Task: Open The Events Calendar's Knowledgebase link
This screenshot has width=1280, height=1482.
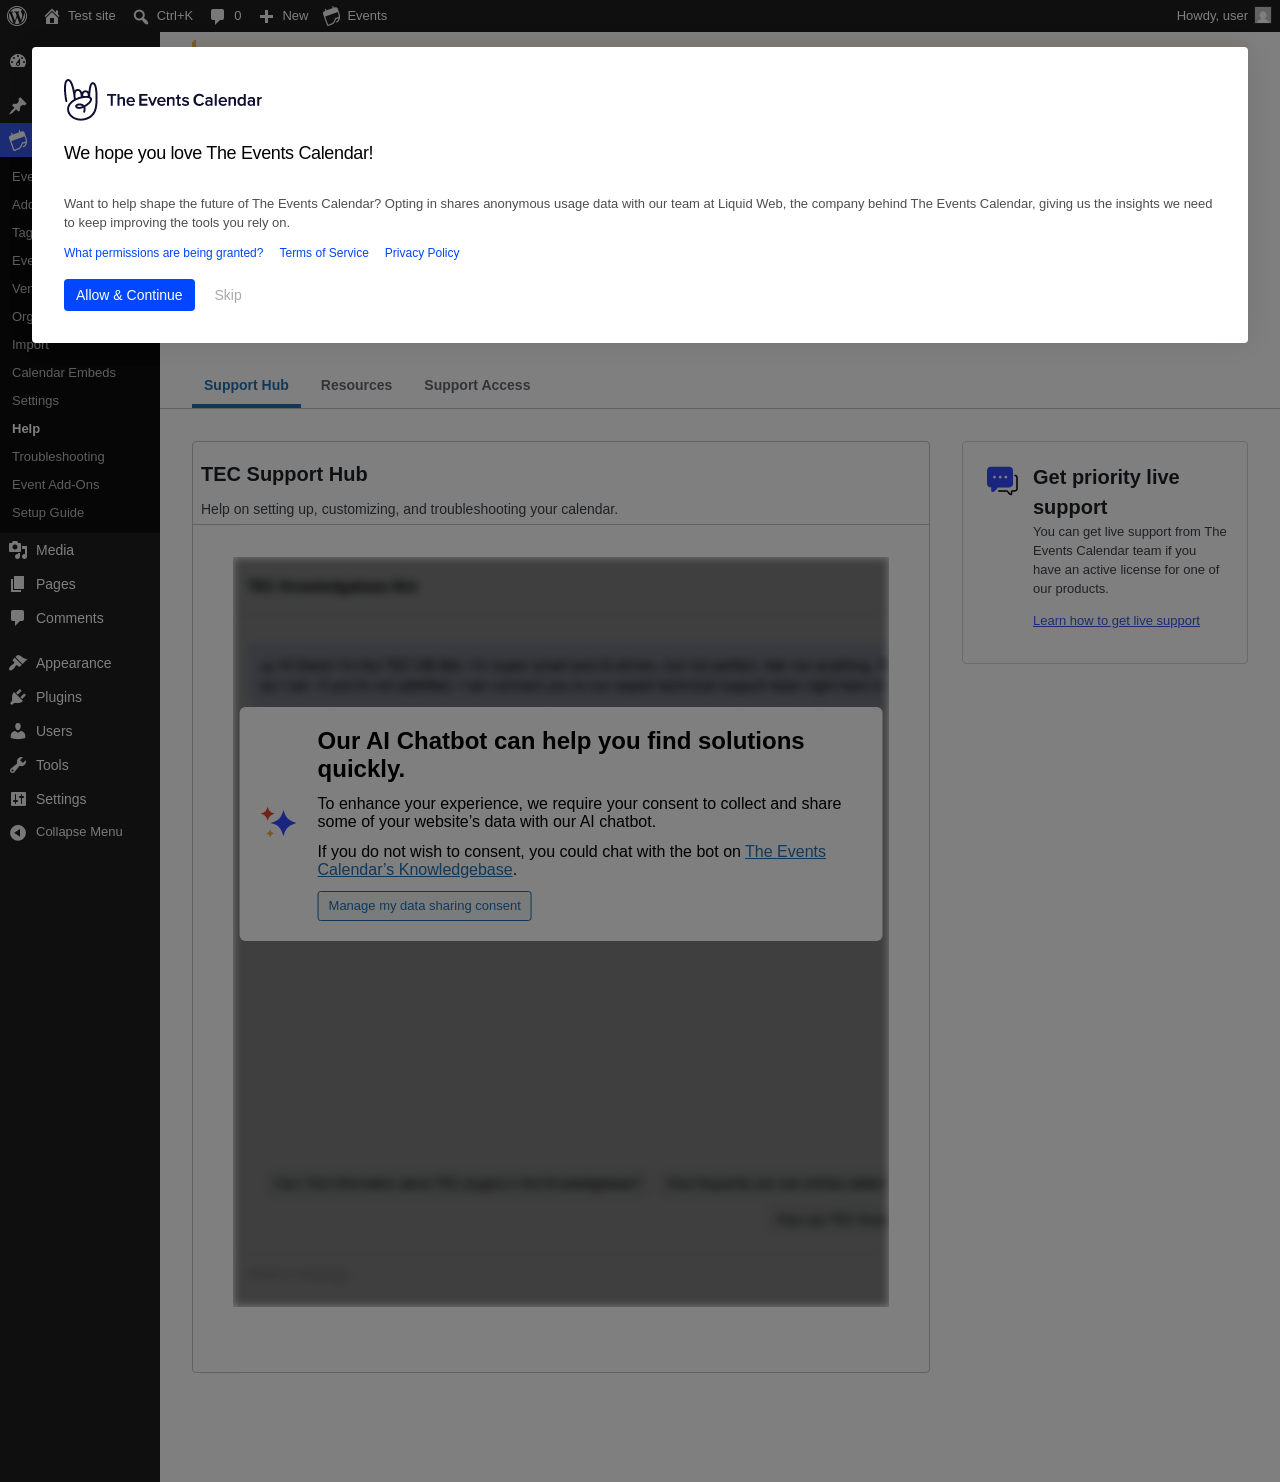Action: (572, 861)
